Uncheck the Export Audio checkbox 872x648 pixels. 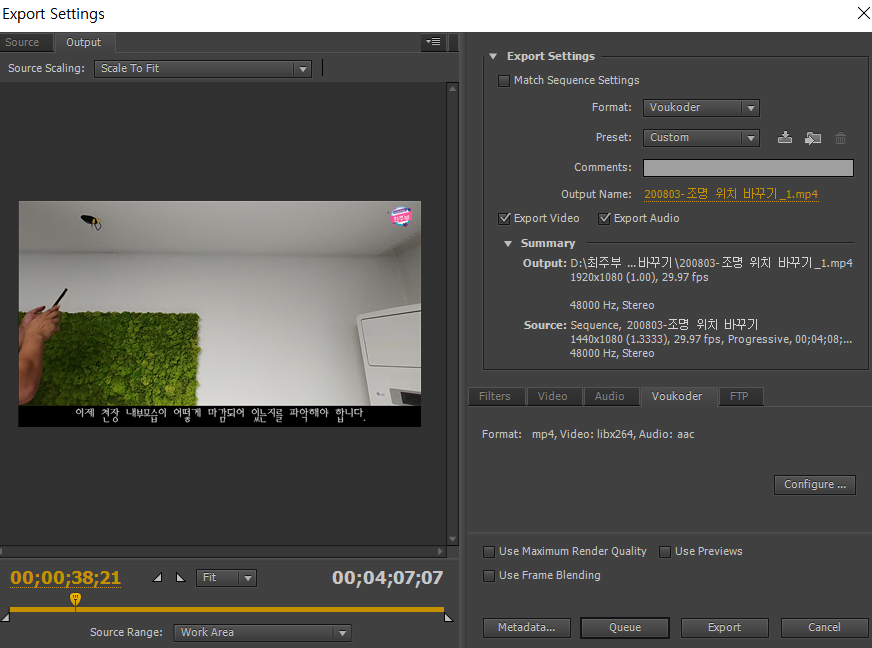(604, 219)
